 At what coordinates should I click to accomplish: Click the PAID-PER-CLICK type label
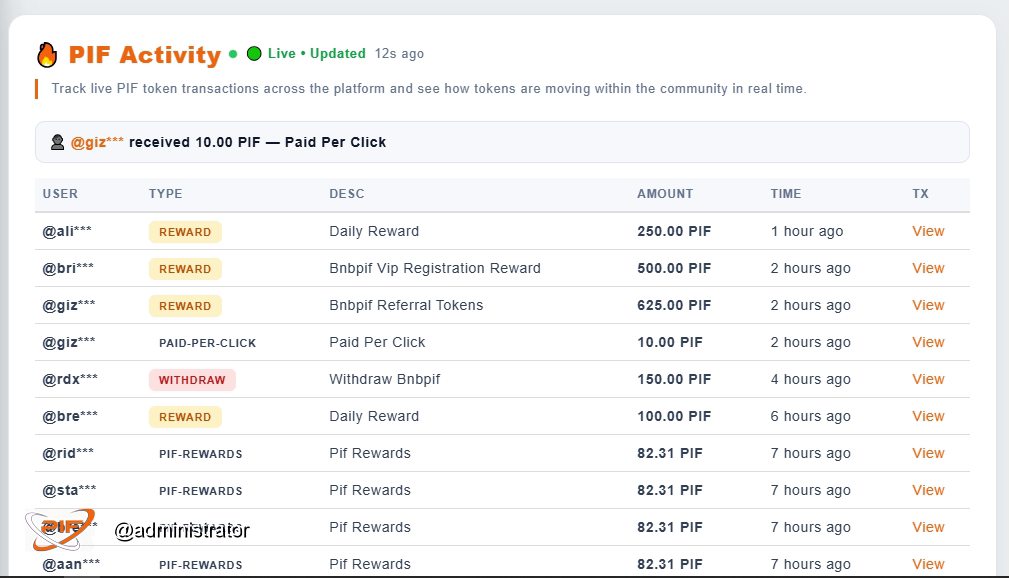[207, 343]
